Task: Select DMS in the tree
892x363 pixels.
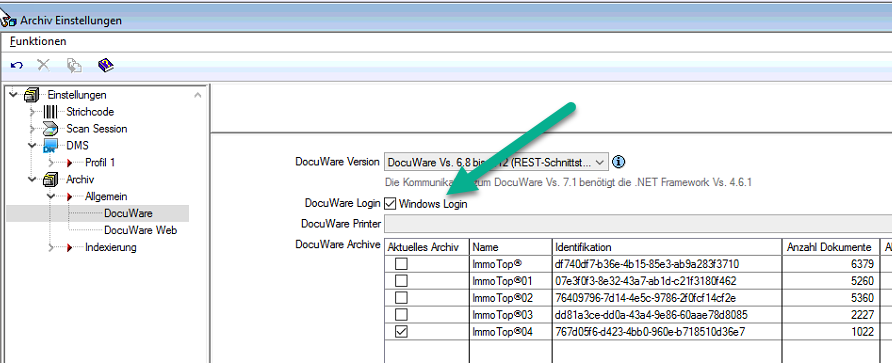Action: coord(77,146)
